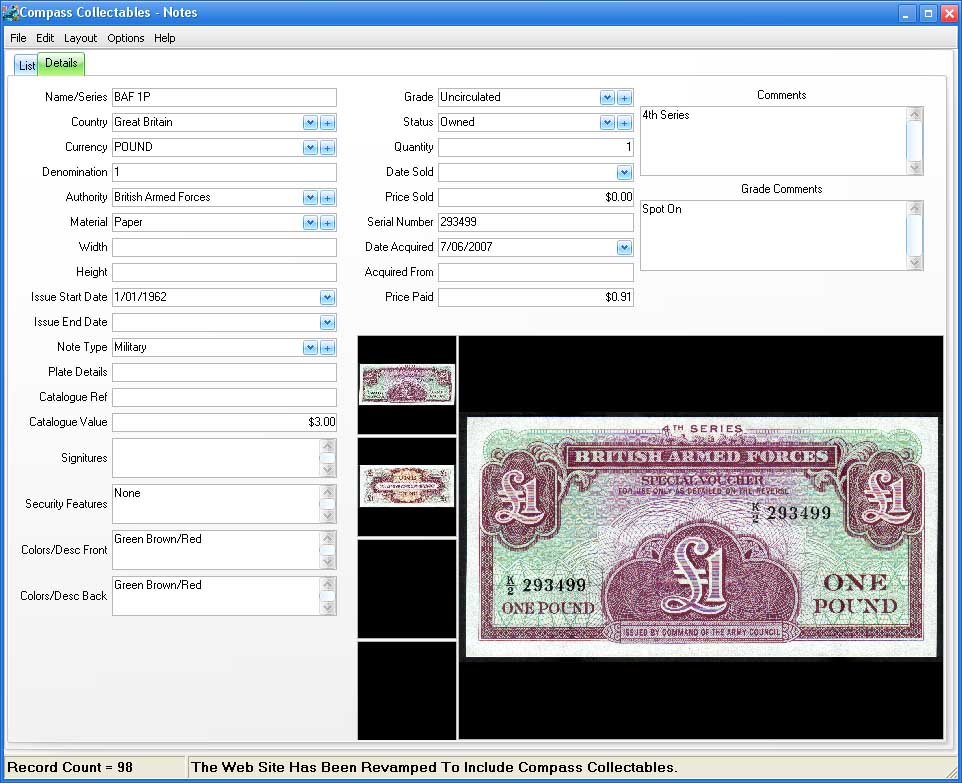Click the Compass Collectables title bar icon
Image resolution: width=962 pixels, height=783 pixels.
click(10, 12)
